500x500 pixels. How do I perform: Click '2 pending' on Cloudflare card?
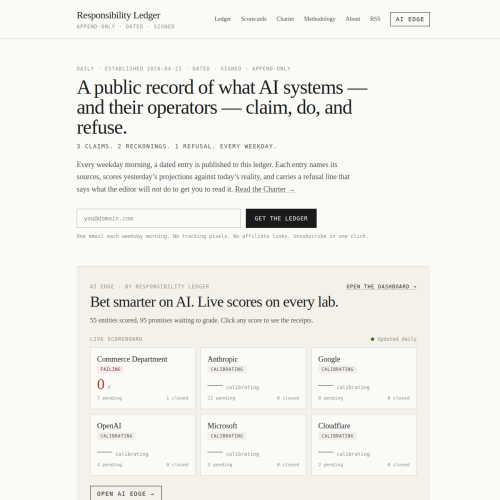pos(331,465)
